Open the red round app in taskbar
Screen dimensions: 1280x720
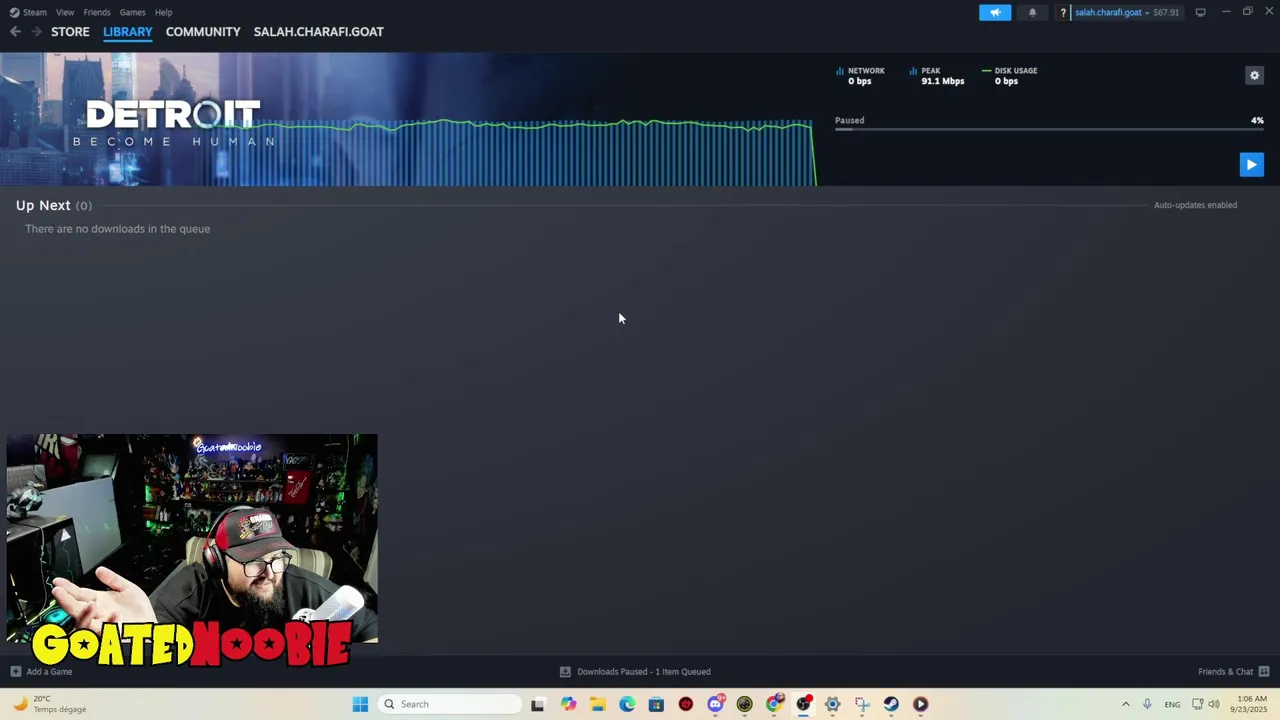(685, 704)
